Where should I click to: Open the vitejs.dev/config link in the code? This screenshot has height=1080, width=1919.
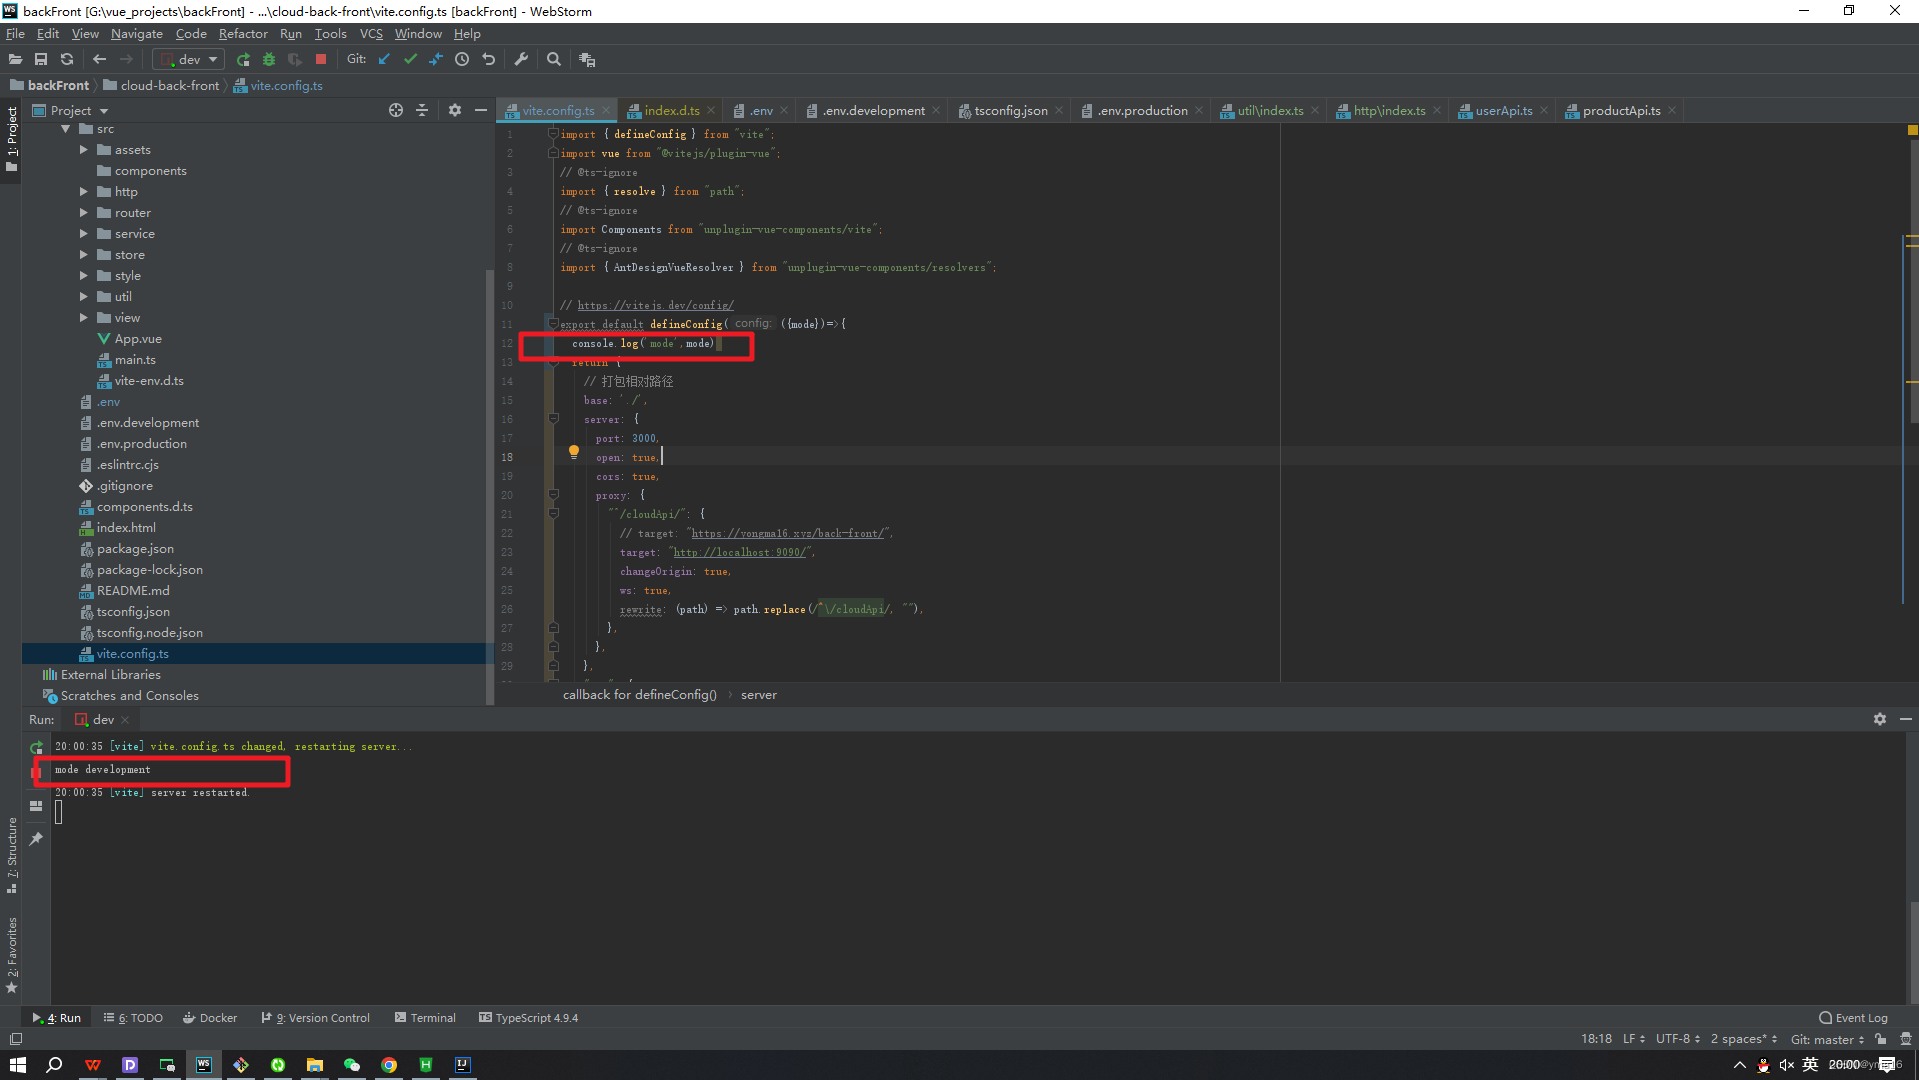(655, 305)
